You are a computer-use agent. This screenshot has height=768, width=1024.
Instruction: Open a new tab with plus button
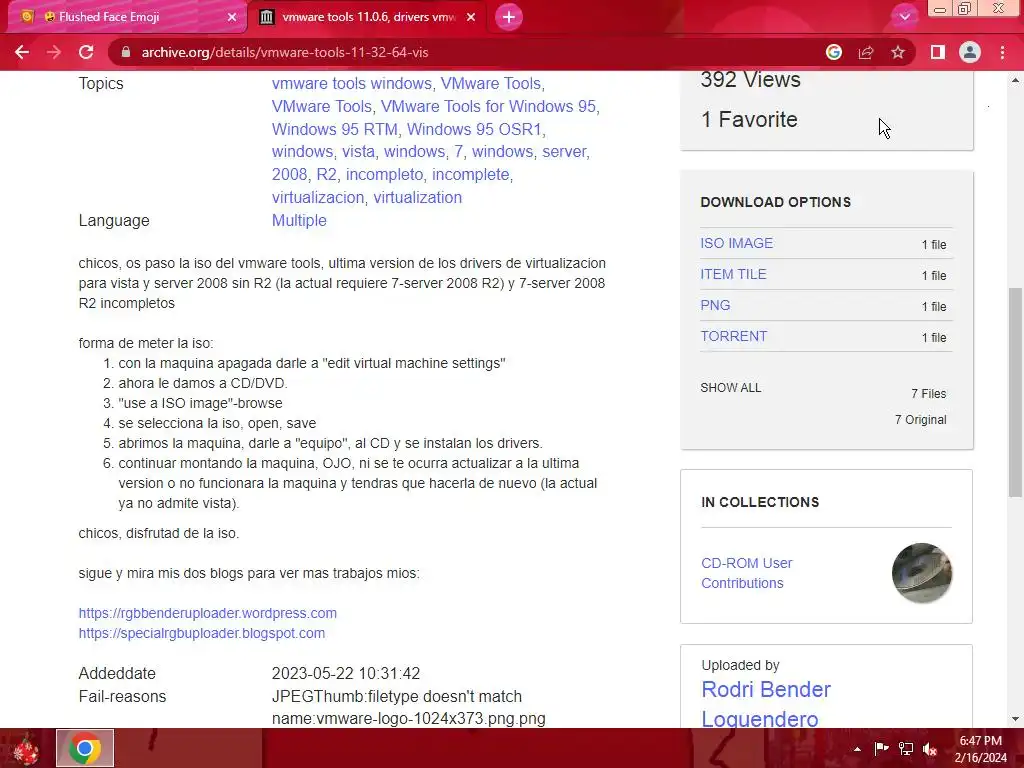509,17
